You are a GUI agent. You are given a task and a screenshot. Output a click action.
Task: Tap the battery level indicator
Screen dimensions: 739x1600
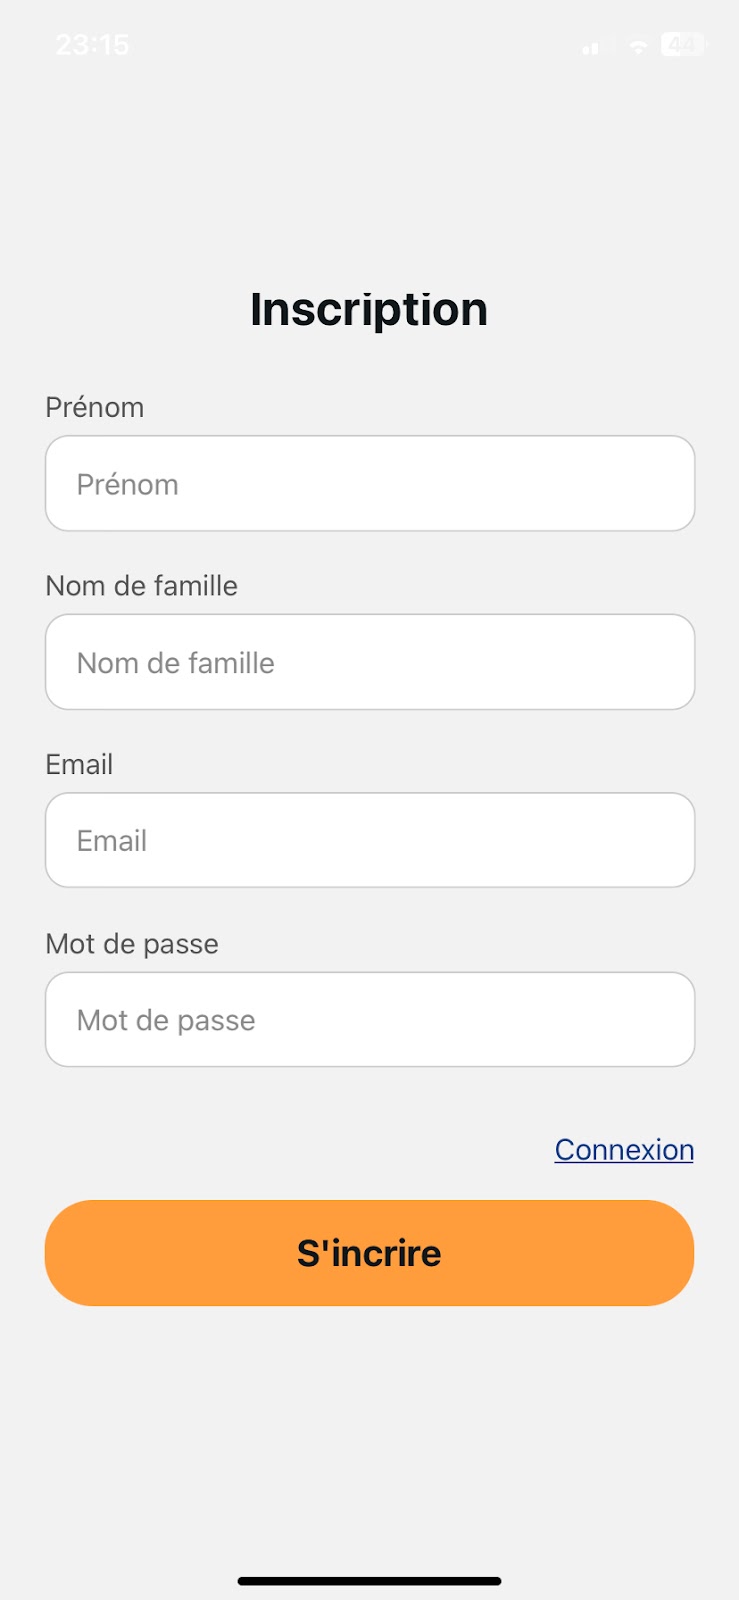(x=684, y=45)
